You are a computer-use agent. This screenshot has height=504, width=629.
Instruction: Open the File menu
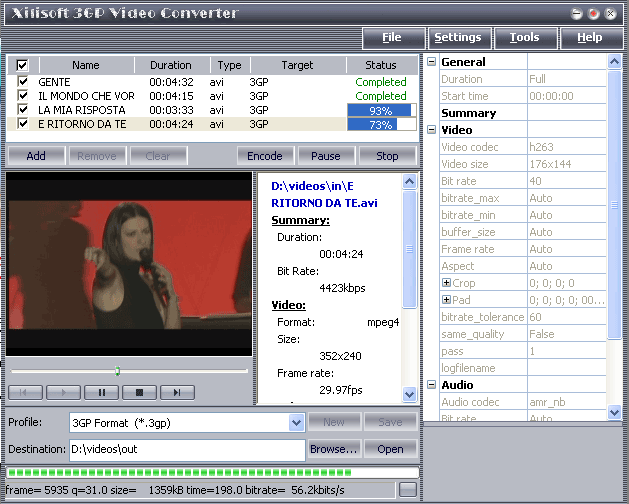[393, 38]
